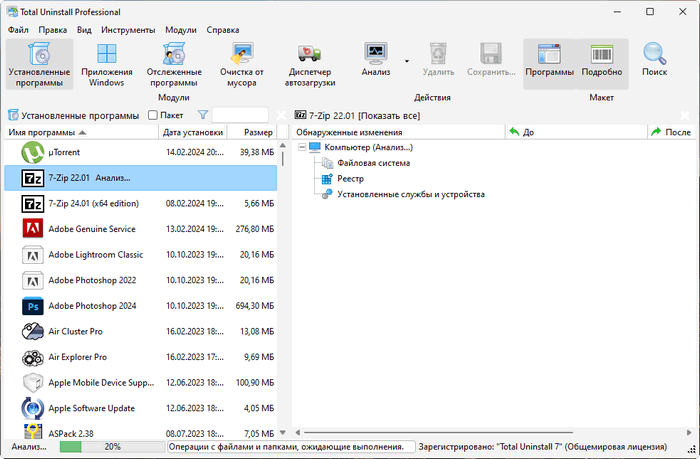Viewport: 700px width, 459px height.
Task: Select Apple Software Update icon
Action: pos(33,408)
